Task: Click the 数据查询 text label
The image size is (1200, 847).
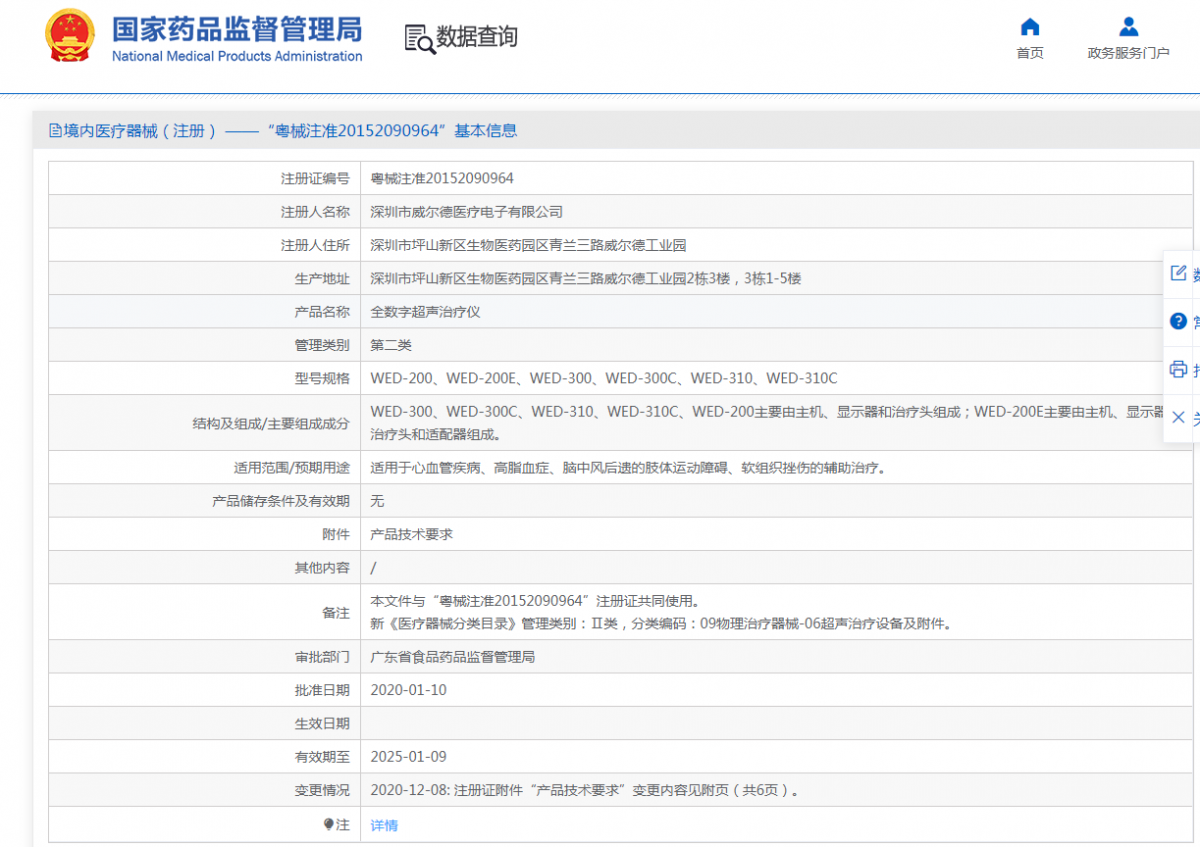Action: 475,37
